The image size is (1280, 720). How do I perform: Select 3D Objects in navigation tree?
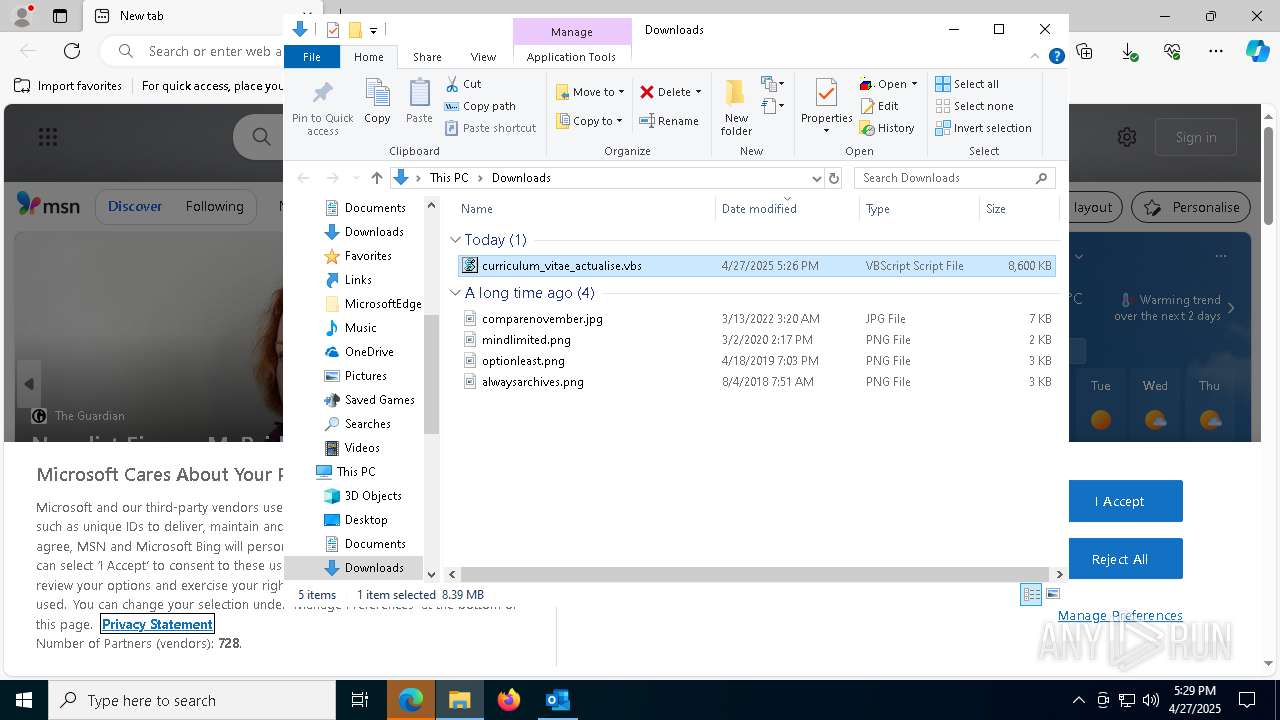[x=372, y=496]
